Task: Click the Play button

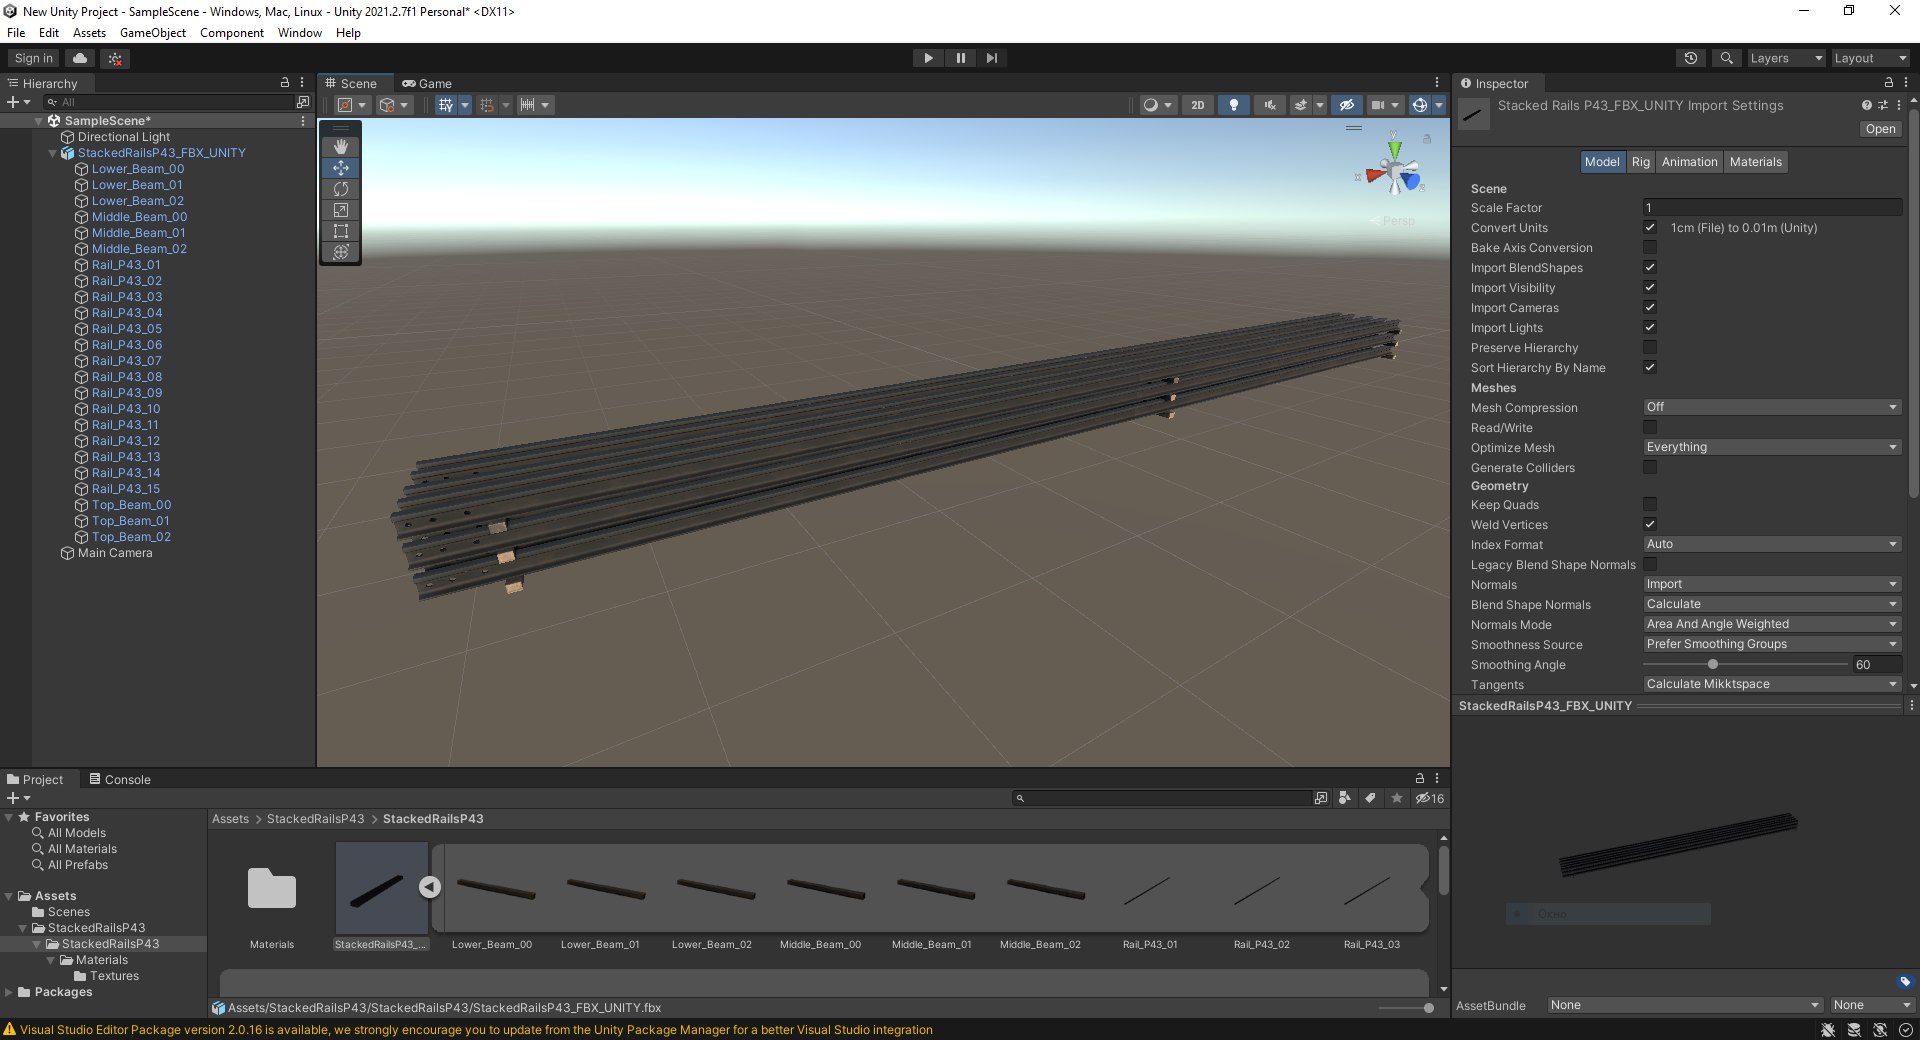Action: (928, 58)
